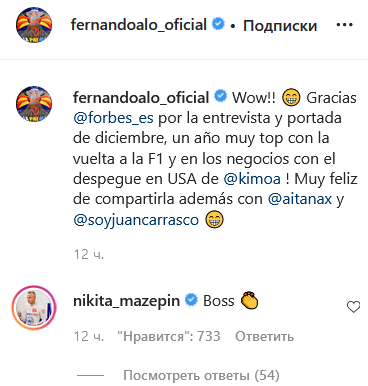Click verified badge beside nikita_mazepin
The width and height of the screenshot is (368, 386).
[x=191, y=300]
